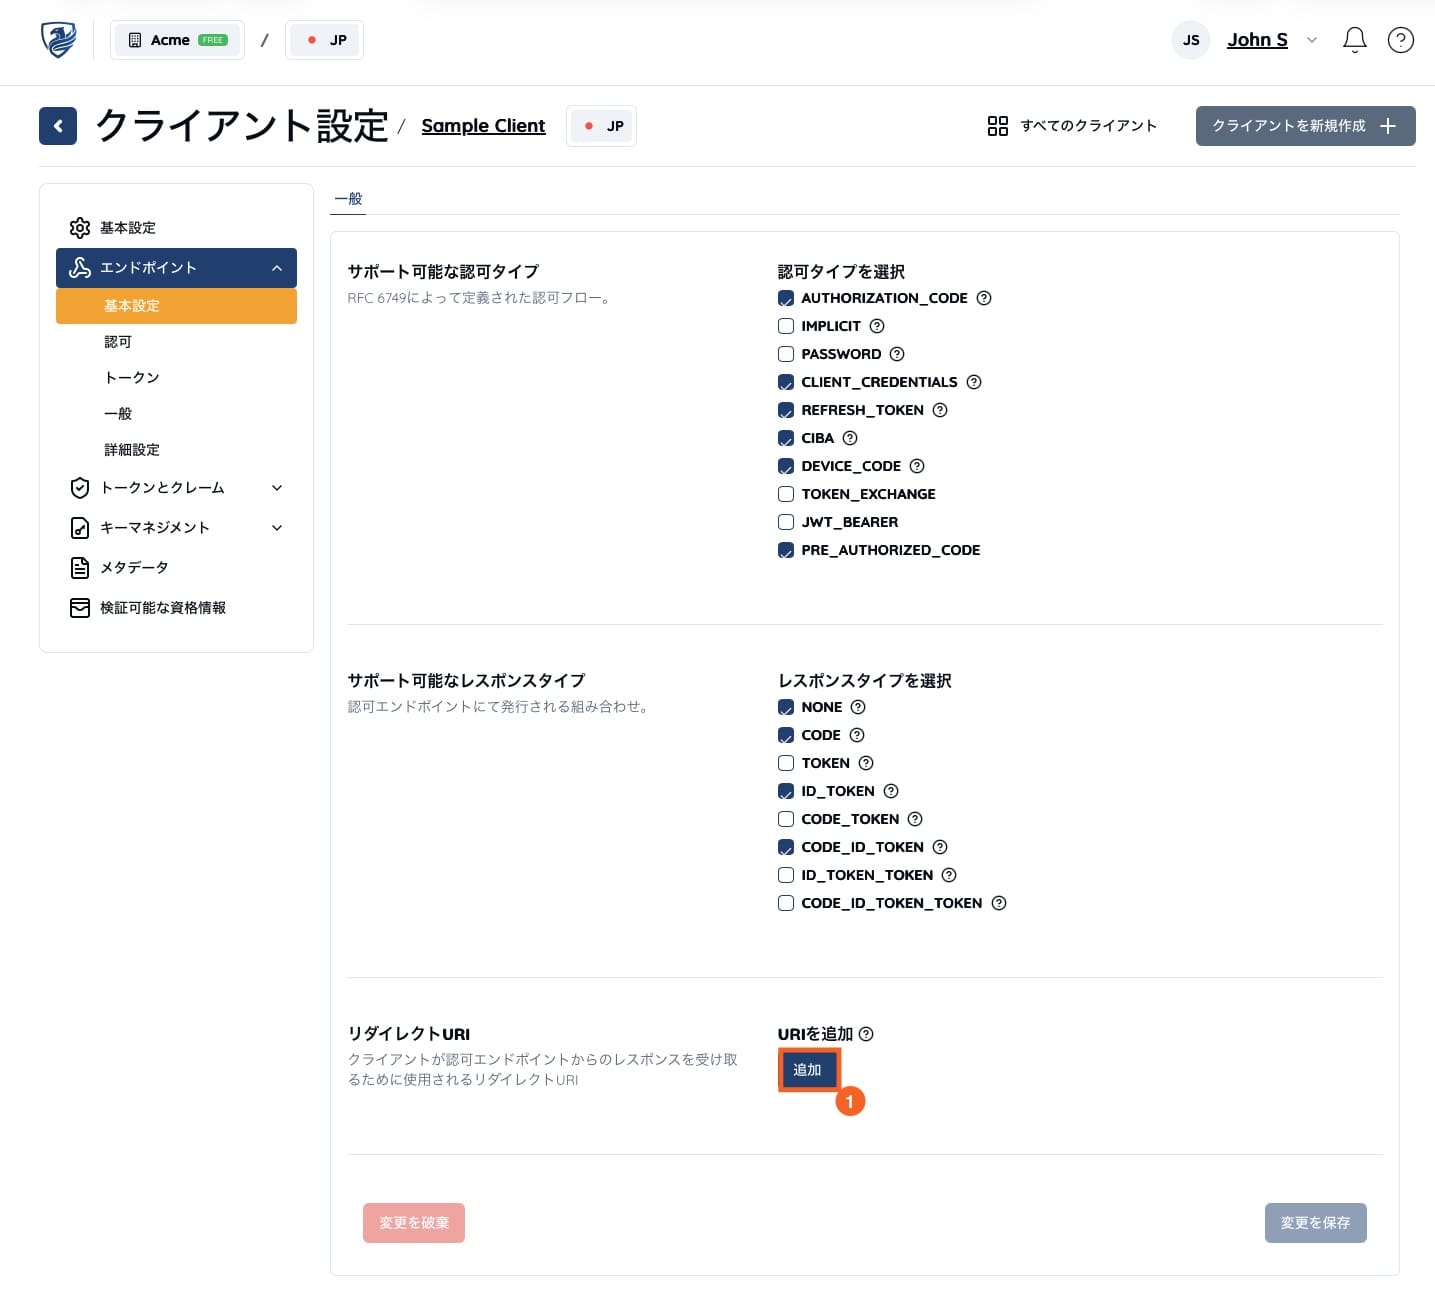Click 変更を破棄 button
The height and width of the screenshot is (1305, 1435).
tap(414, 1223)
